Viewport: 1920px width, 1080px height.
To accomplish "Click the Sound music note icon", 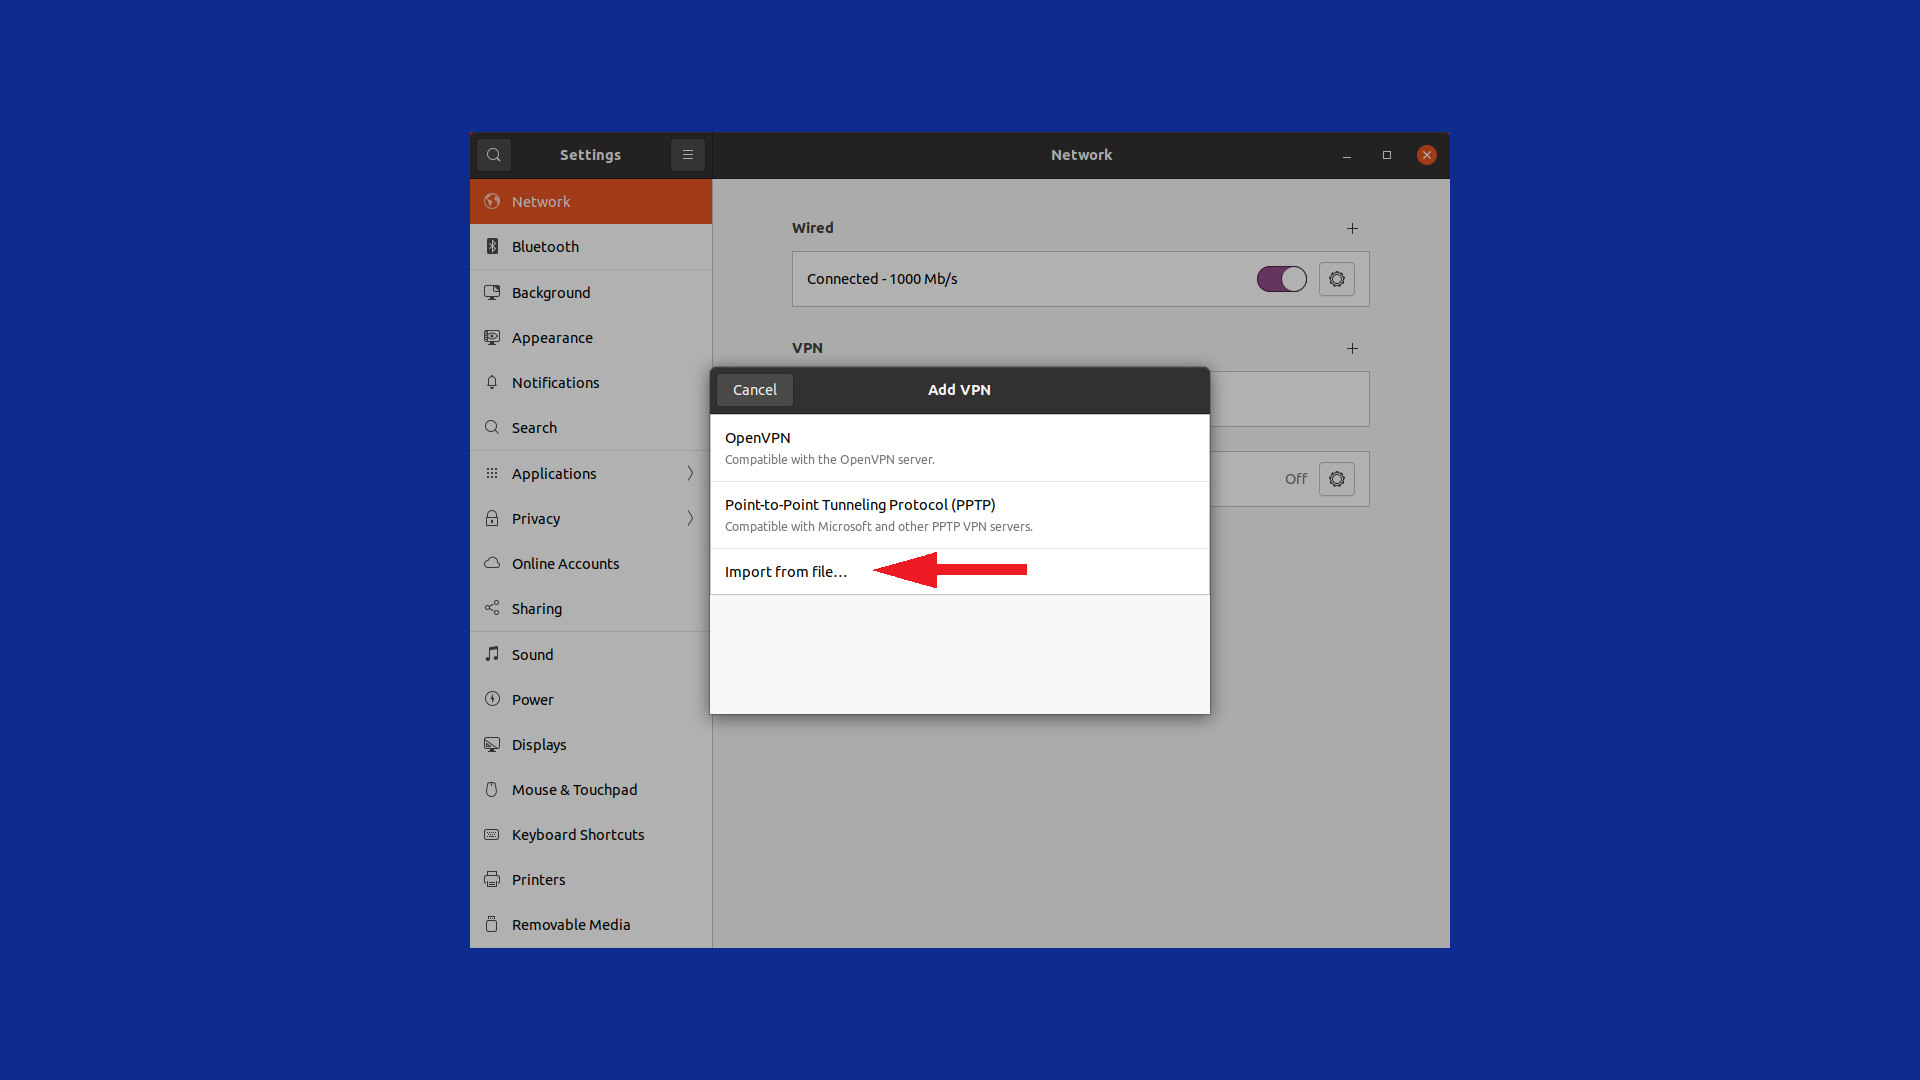I will coord(492,654).
